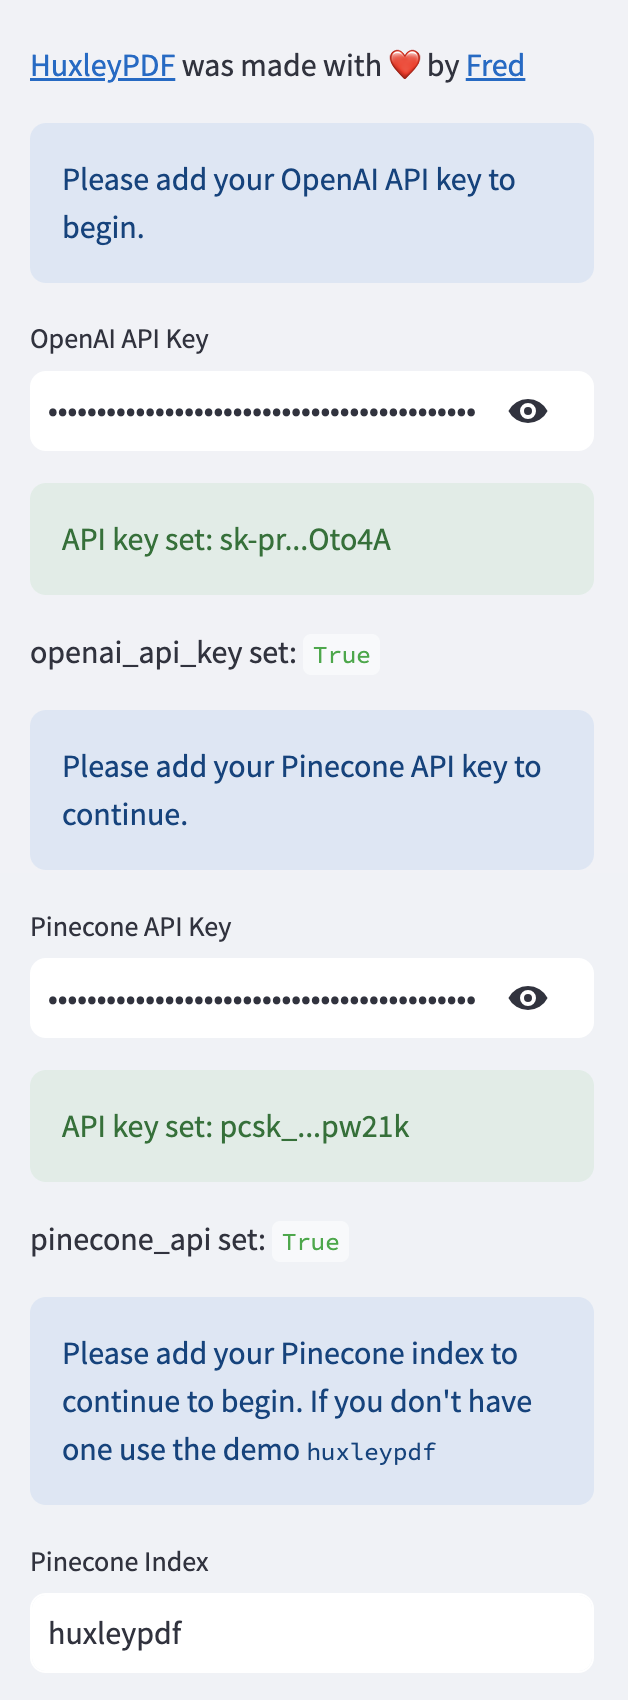Click the 'pcsk_...pw21k' key set confirmation
The image size is (628, 1700).
pyautogui.click(x=236, y=1127)
